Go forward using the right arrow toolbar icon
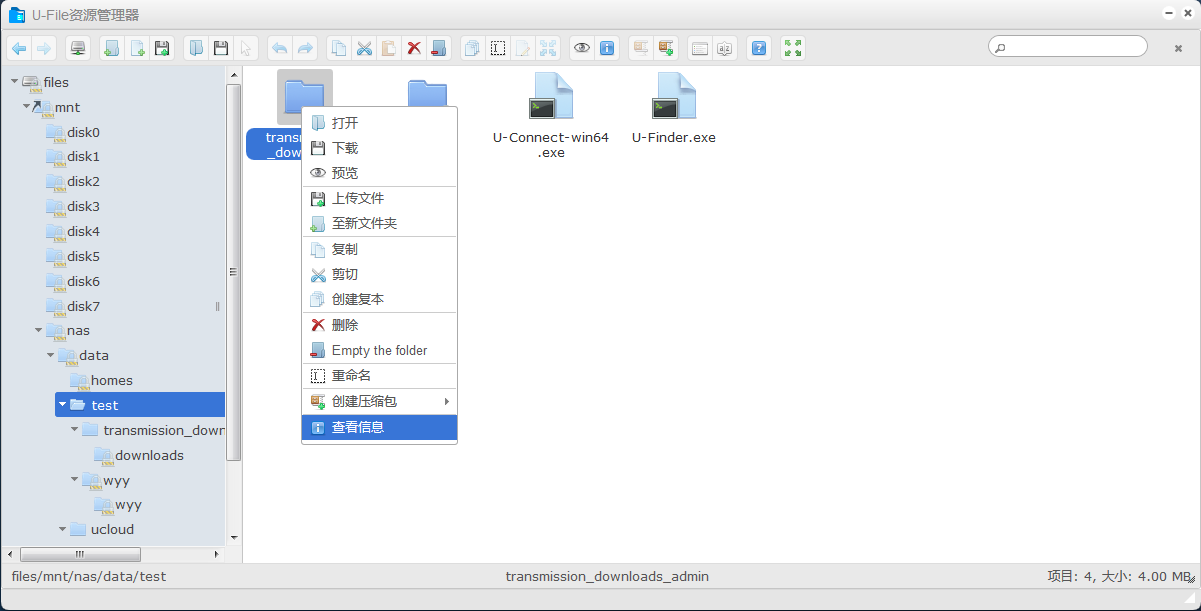Image resolution: width=1201 pixels, height=611 pixels. 44,48
